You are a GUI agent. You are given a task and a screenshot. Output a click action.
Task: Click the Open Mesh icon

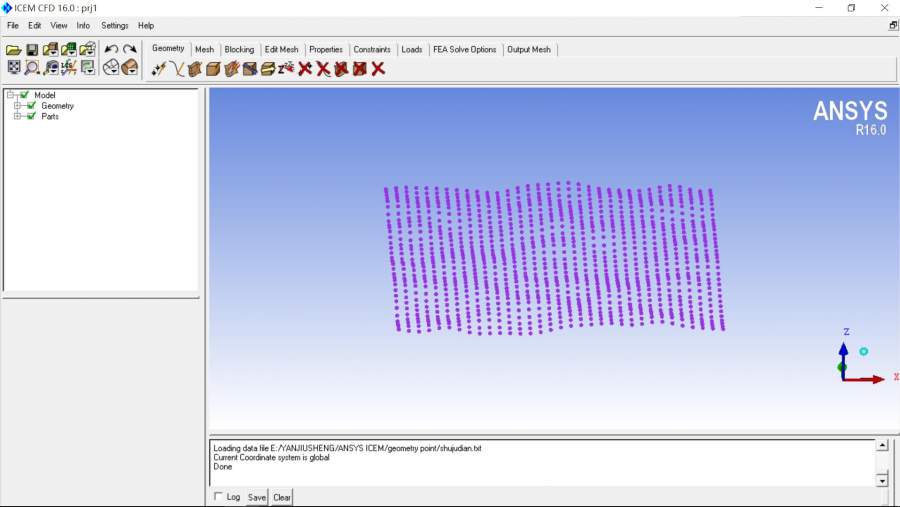click(x=69, y=51)
